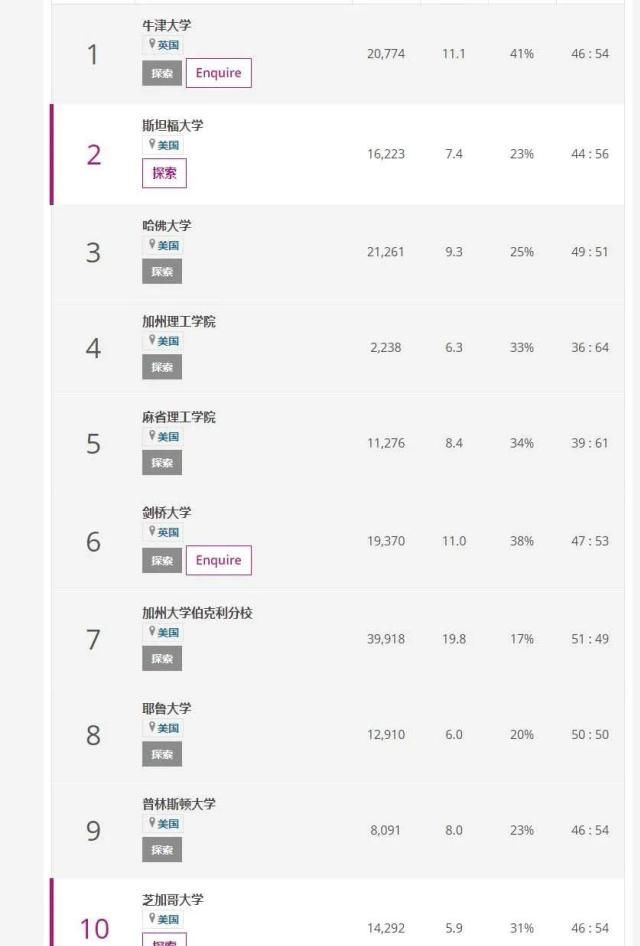640x946 pixels.
Task: Visit the 哈佛大学 university page
Action: coord(166,225)
